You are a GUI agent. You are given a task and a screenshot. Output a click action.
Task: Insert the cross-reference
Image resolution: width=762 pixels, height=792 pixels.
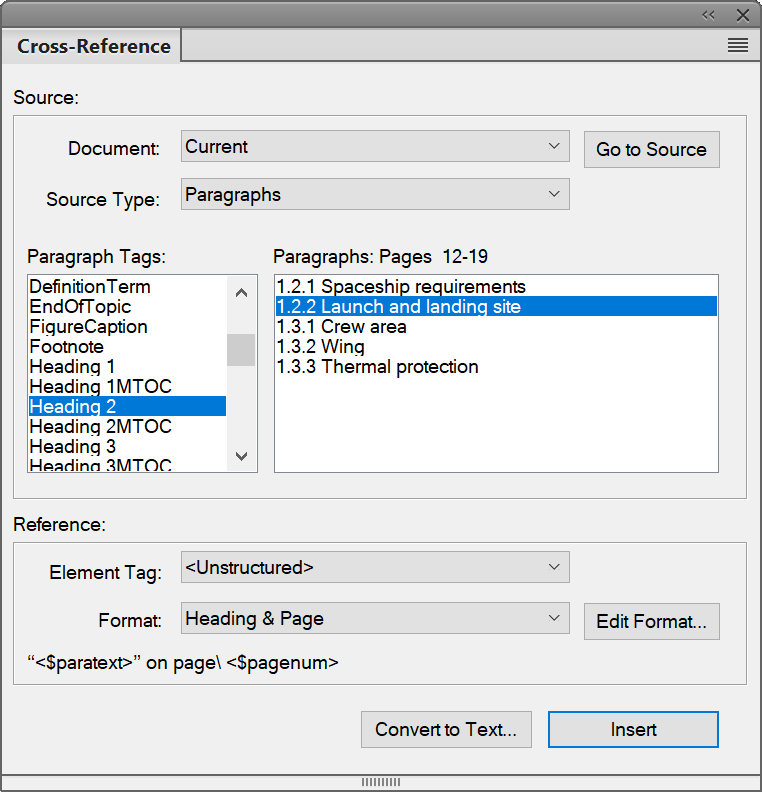pos(633,730)
